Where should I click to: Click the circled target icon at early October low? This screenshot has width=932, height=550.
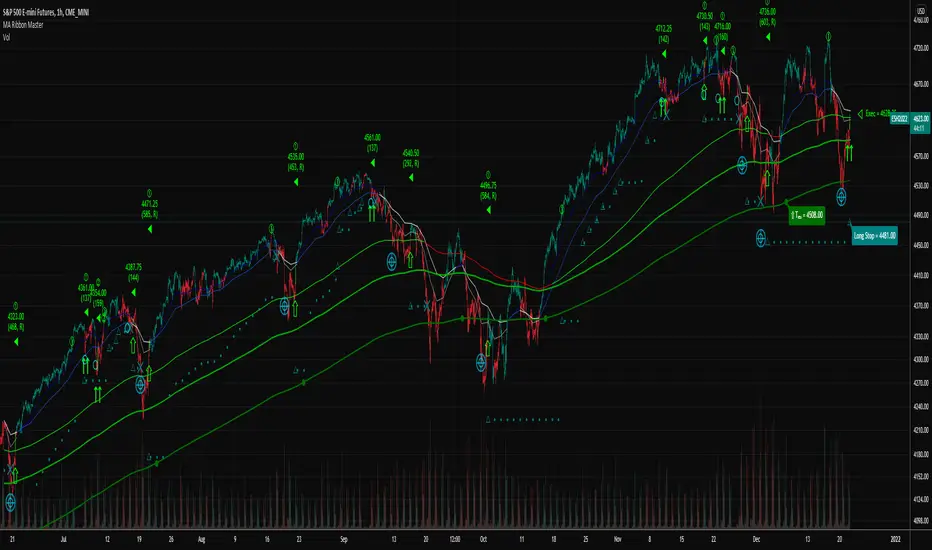coord(481,363)
